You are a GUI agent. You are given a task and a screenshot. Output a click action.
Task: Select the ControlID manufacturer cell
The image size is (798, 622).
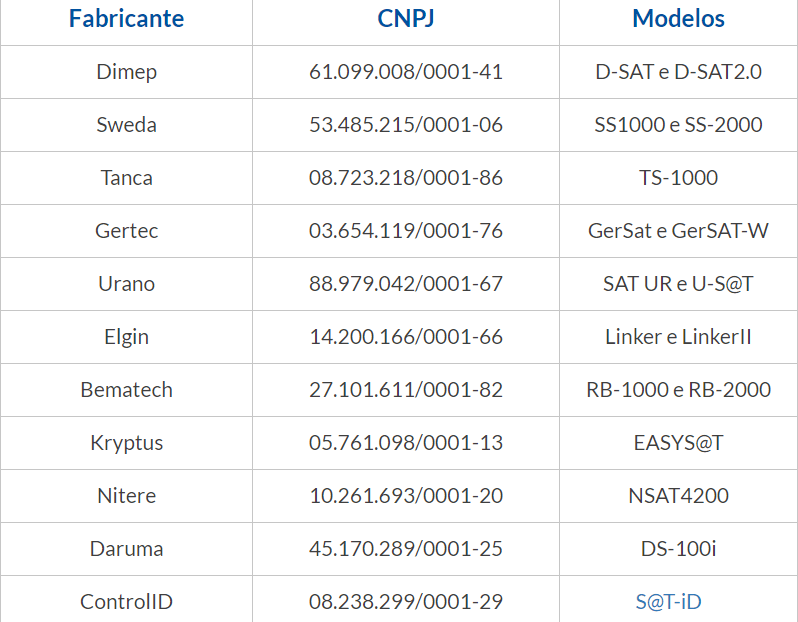click(126, 599)
